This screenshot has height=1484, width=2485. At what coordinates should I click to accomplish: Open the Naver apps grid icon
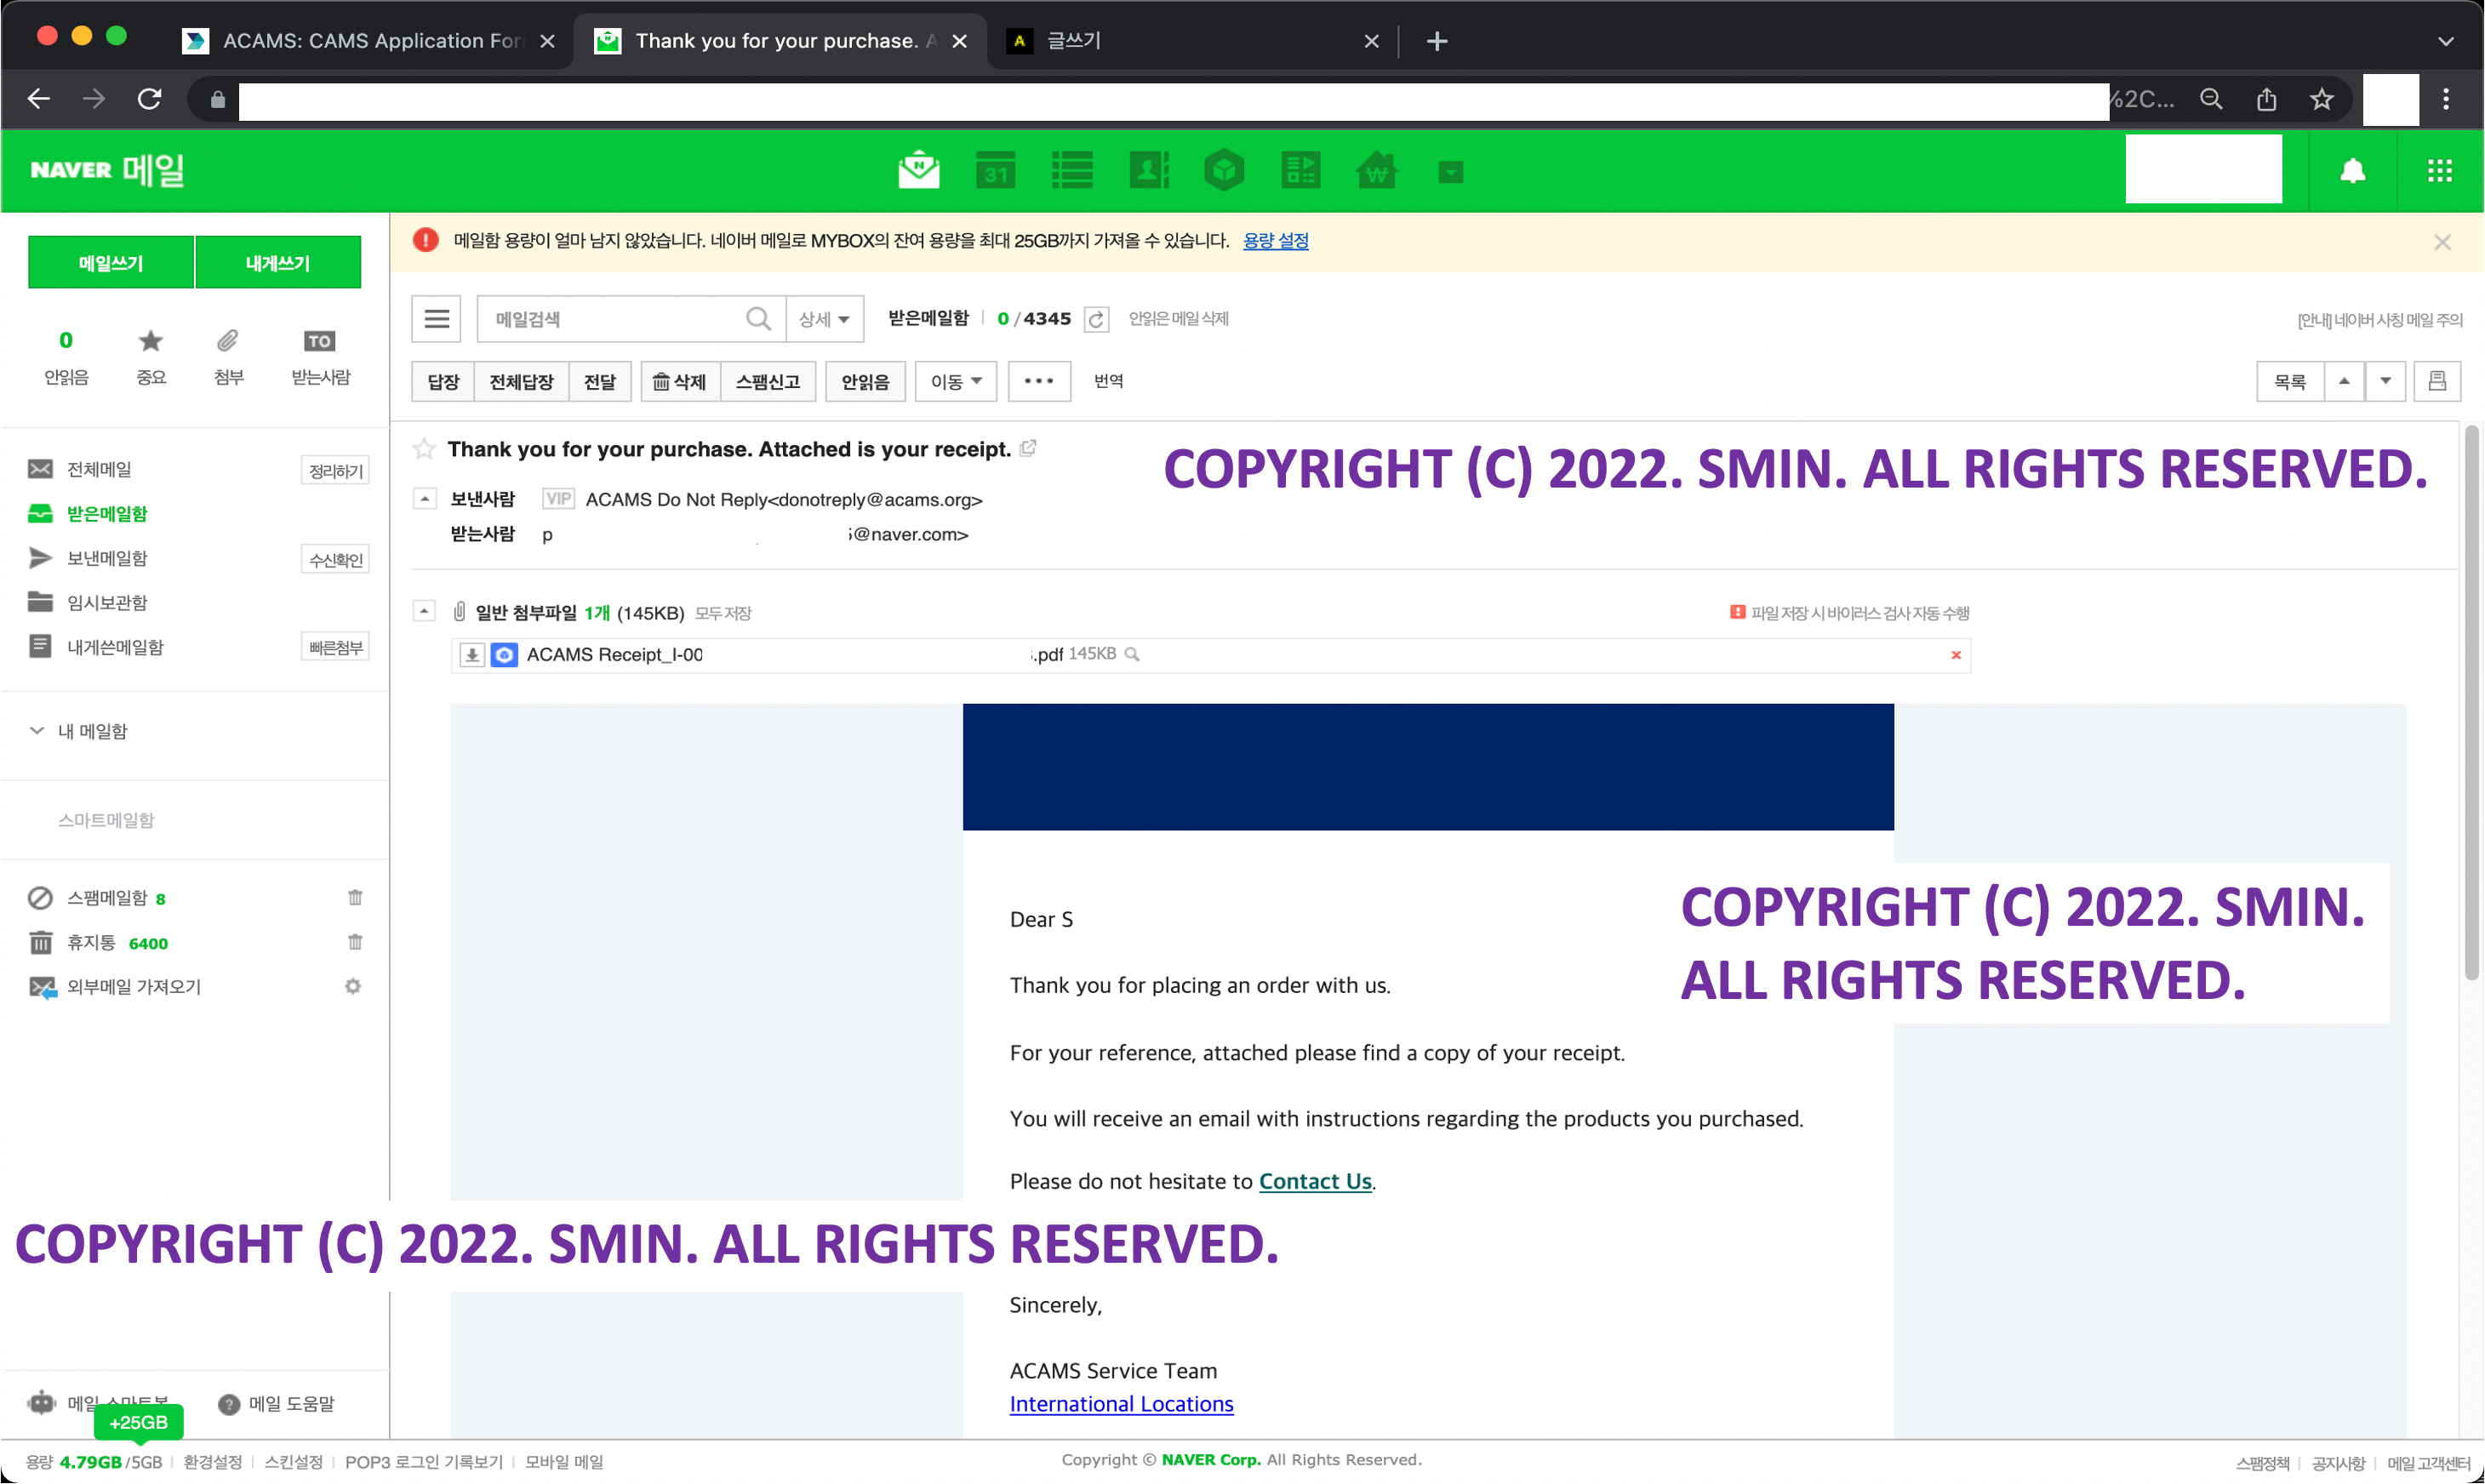point(2439,171)
